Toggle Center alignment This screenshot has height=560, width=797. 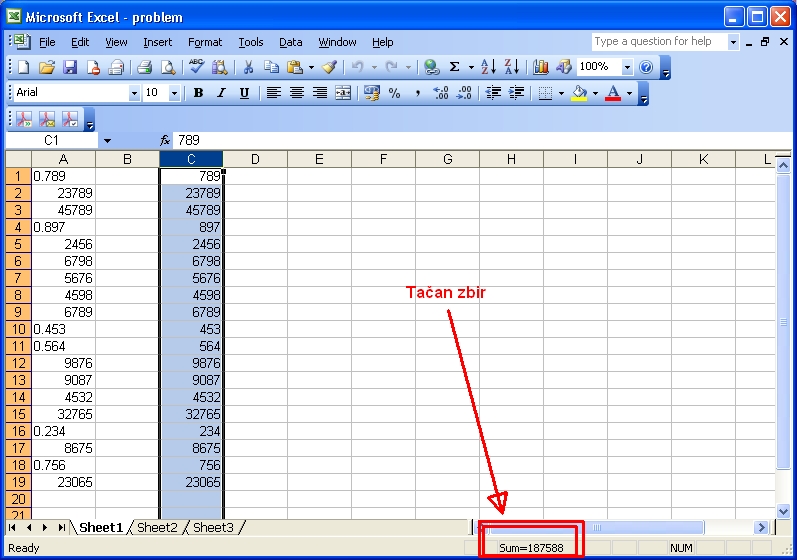click(297, 93)
